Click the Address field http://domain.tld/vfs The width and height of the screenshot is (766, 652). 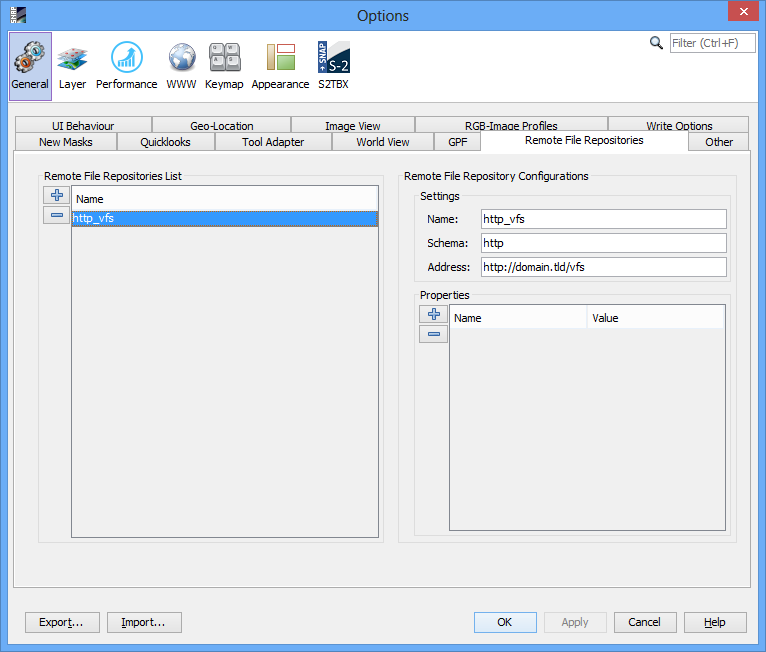pyautogui.click(x=603, y=267)
